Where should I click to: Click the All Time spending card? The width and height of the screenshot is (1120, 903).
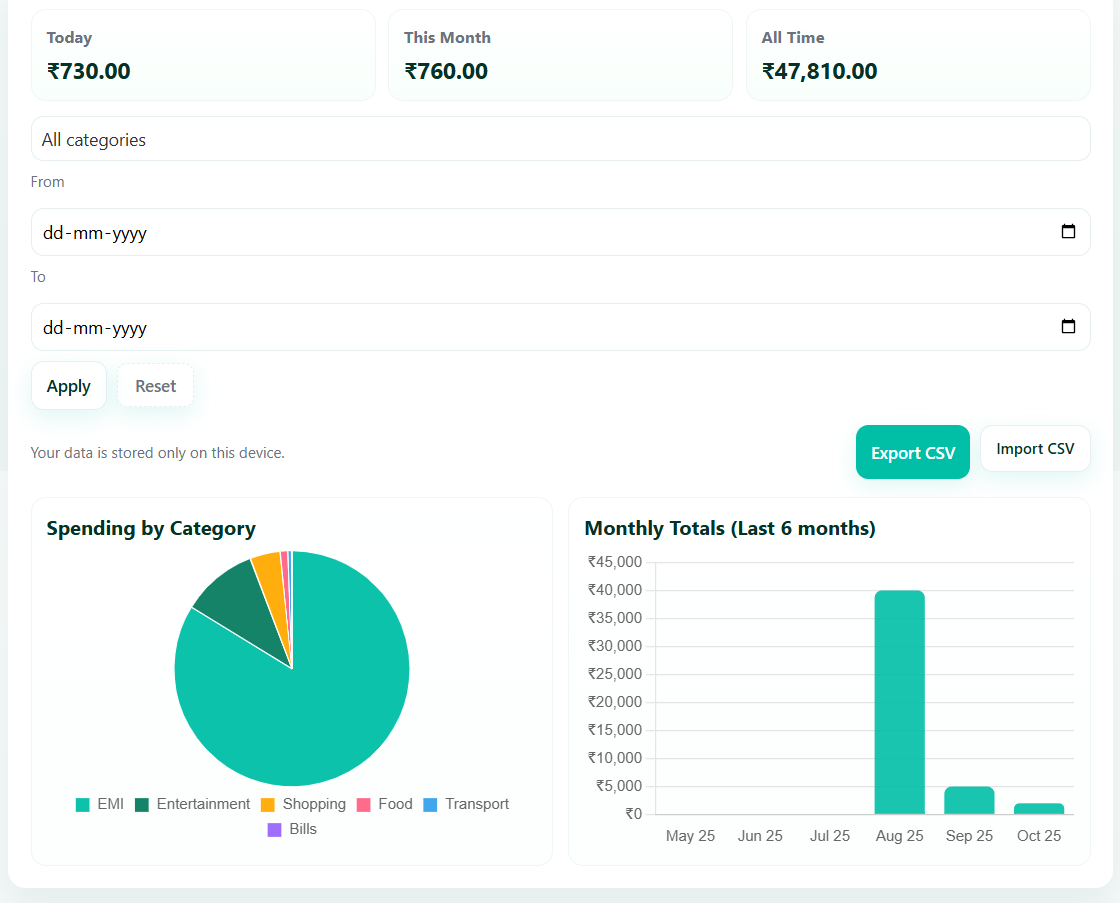point(918,55)
